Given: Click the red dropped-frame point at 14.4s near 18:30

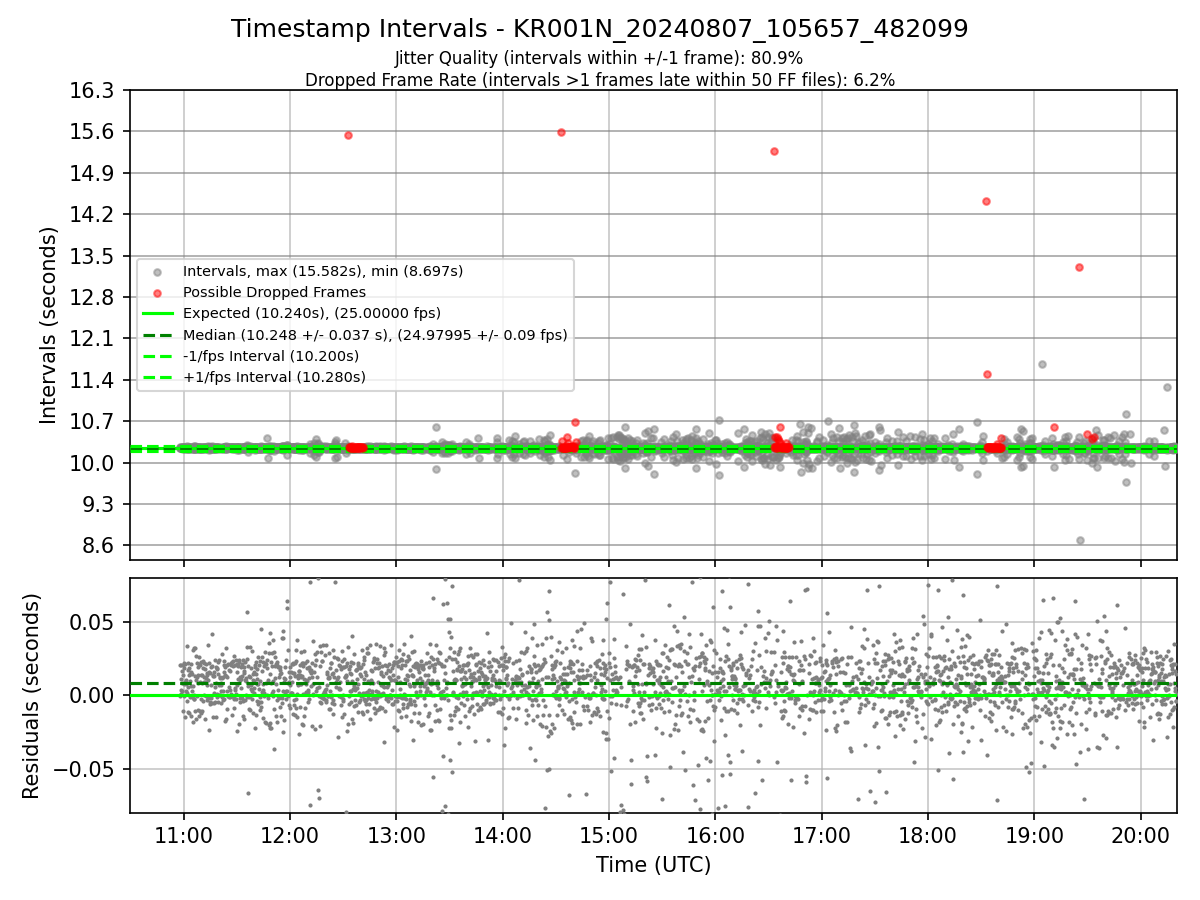Looking at the screenshot, I should (986, 201).
